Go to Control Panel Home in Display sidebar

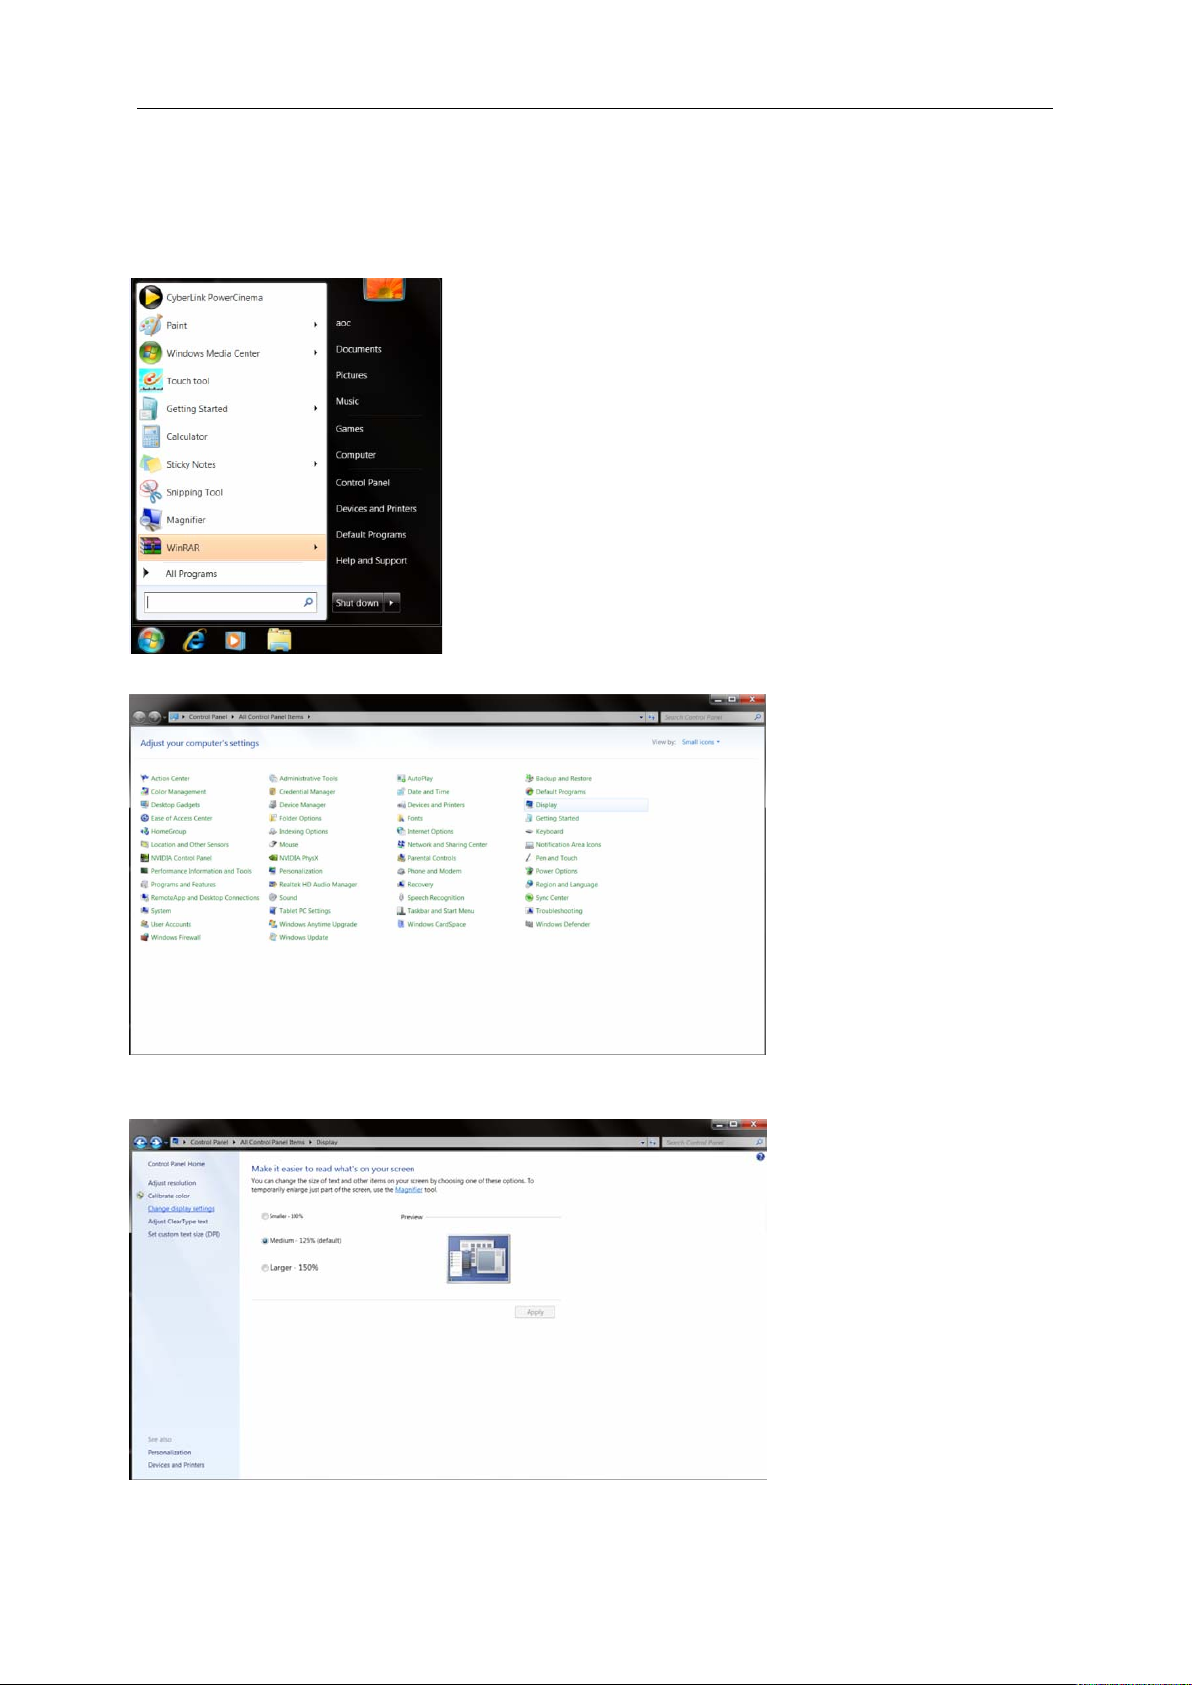176,1164
